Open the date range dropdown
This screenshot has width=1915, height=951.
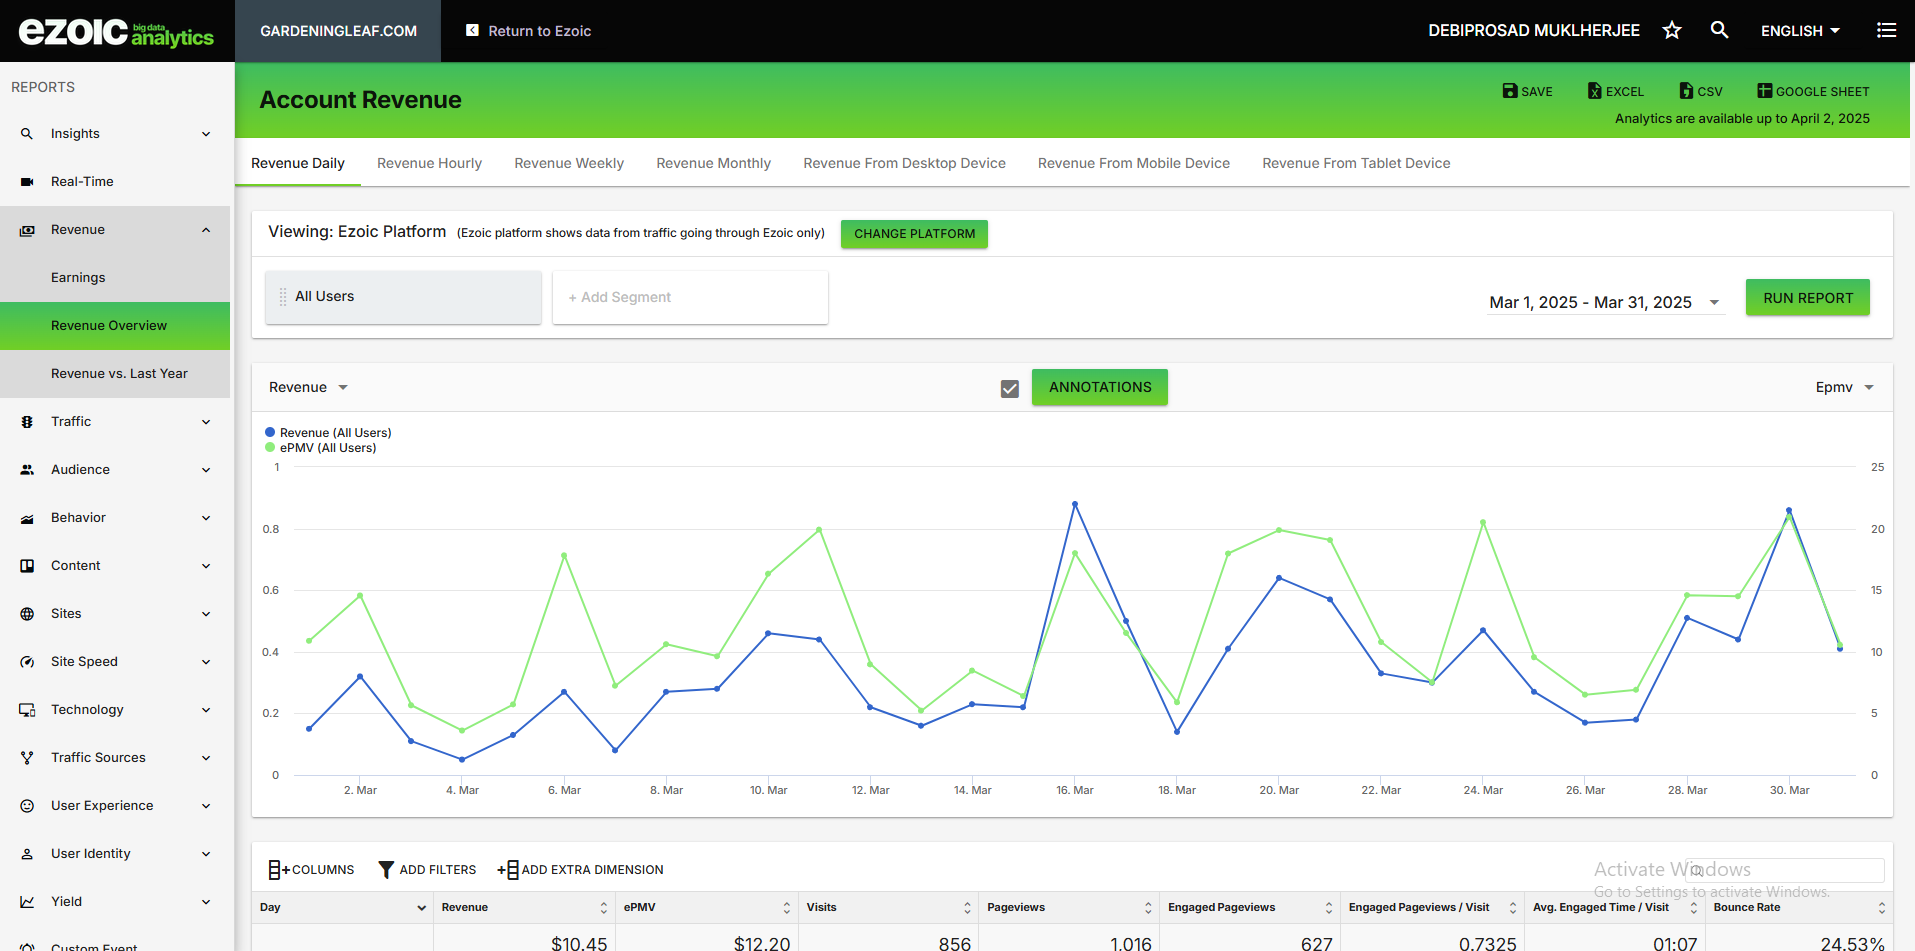1605,302
